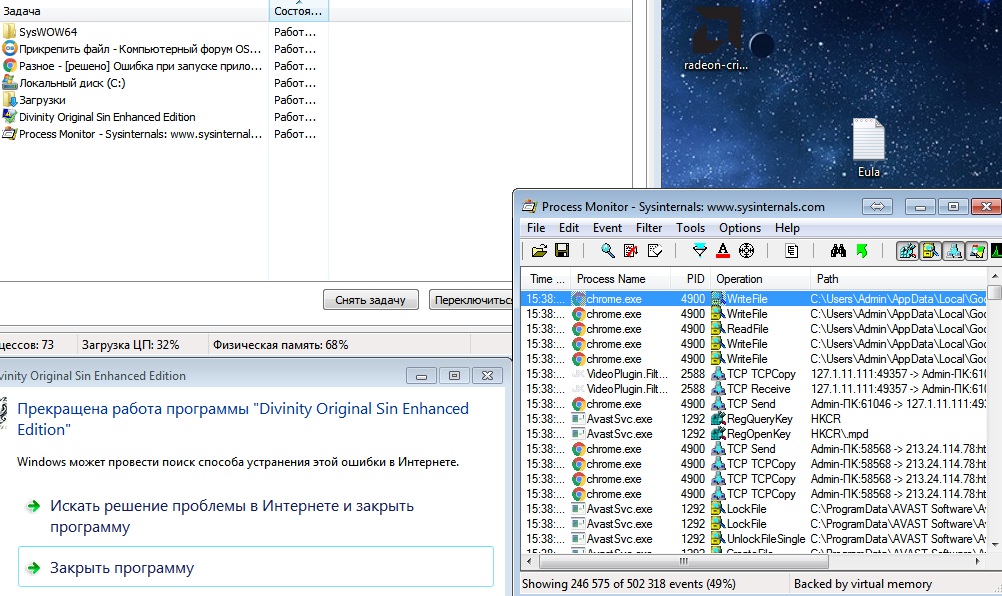Expand the Options menu
Screen dimensions: 1002x596
pyautogui.click(x=739, y=228)
